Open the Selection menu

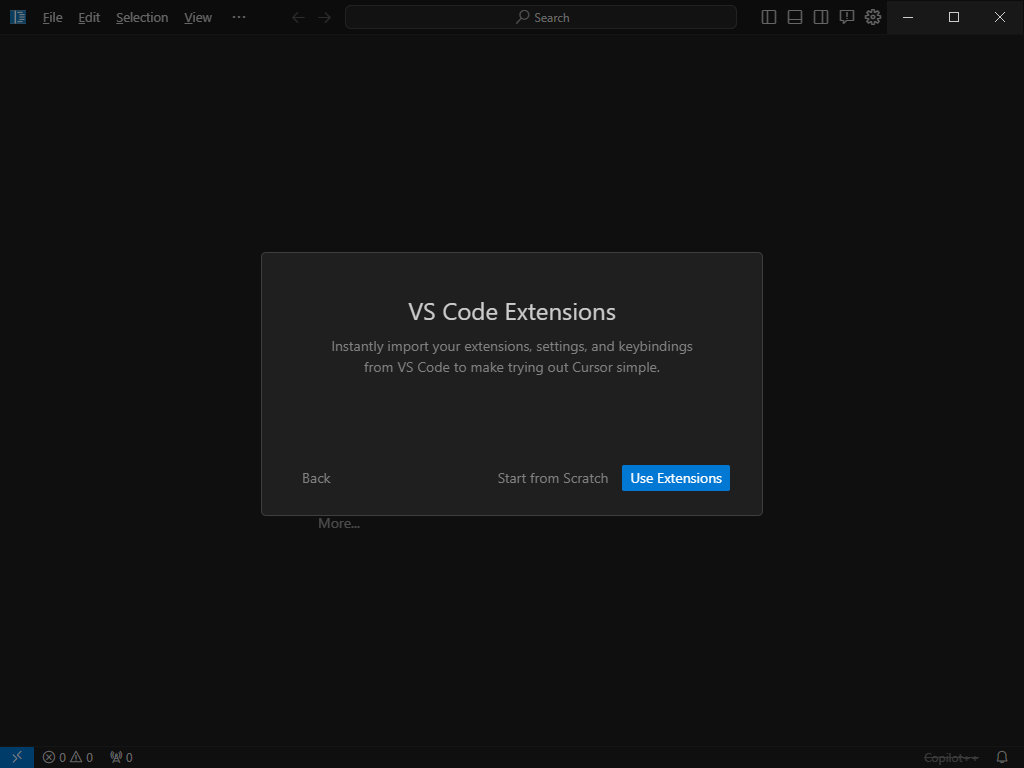(142, 18)
